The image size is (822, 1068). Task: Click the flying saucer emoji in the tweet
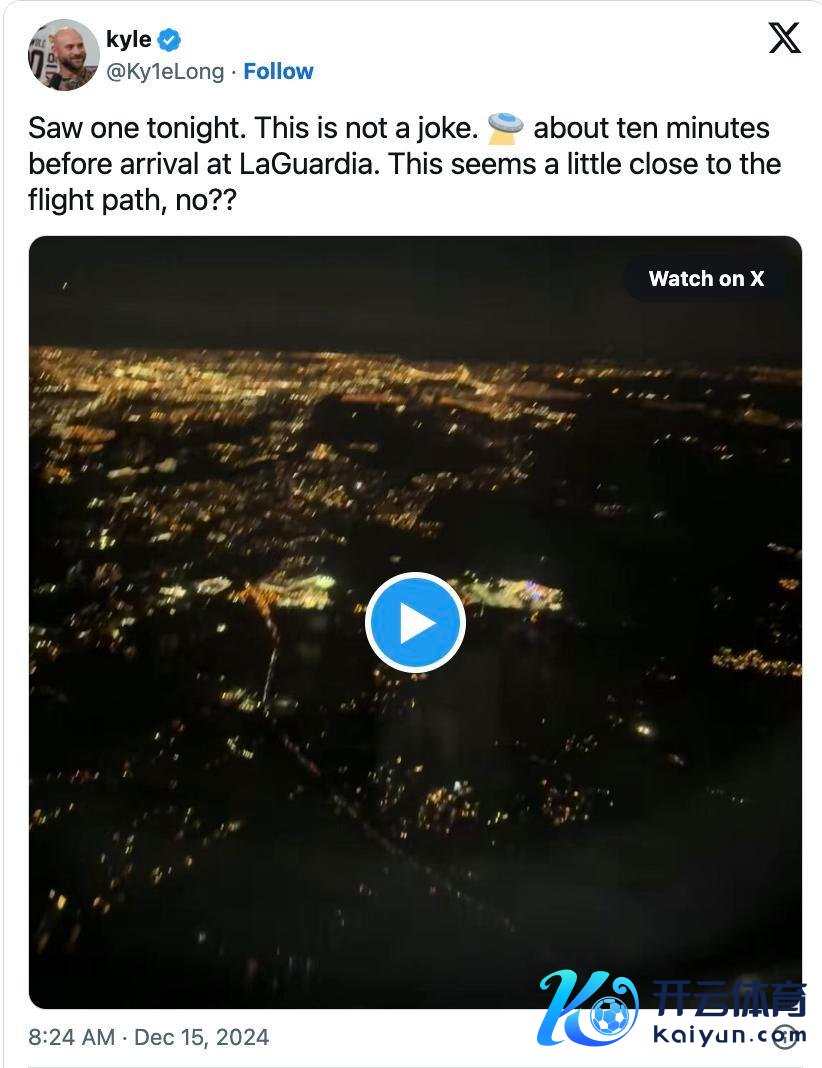[x=505, y=128]
